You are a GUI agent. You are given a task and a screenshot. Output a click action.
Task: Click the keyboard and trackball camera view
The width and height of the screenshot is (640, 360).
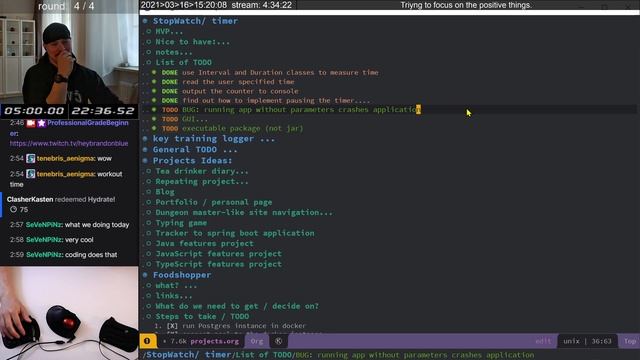[69, 313]
